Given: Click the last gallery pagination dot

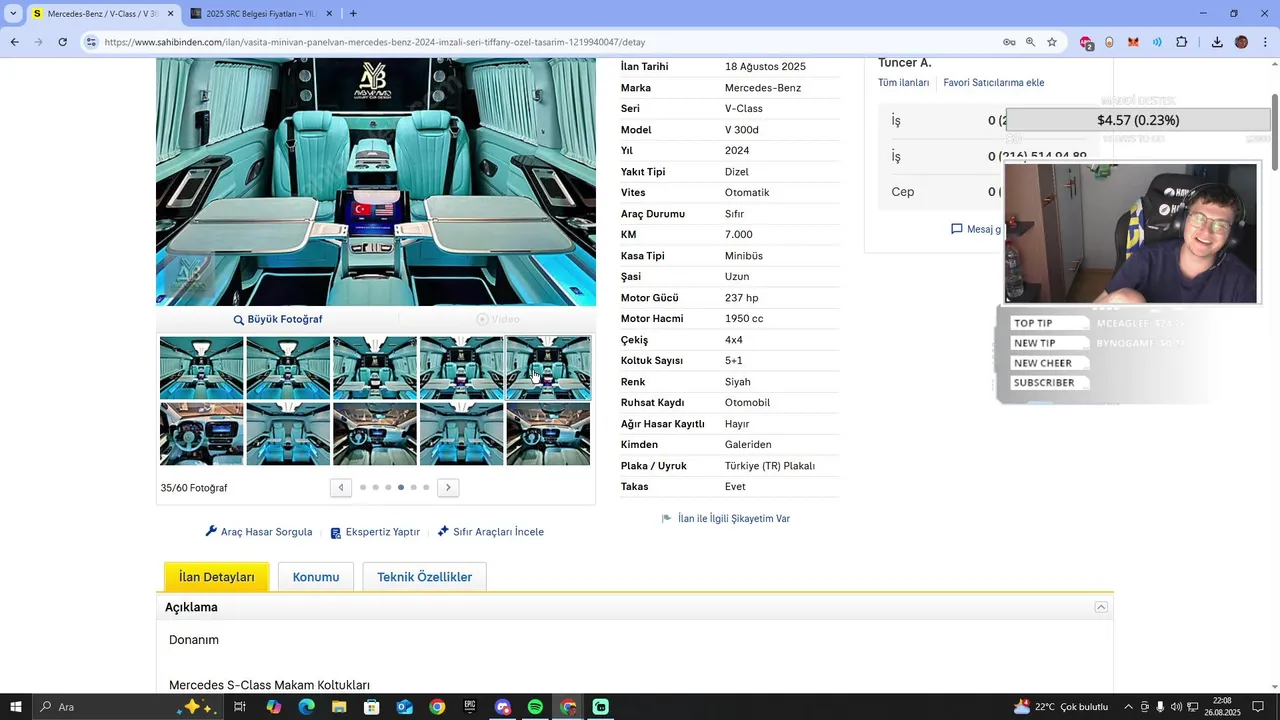Looking at the screenshot, I should (x=426, y=487).
